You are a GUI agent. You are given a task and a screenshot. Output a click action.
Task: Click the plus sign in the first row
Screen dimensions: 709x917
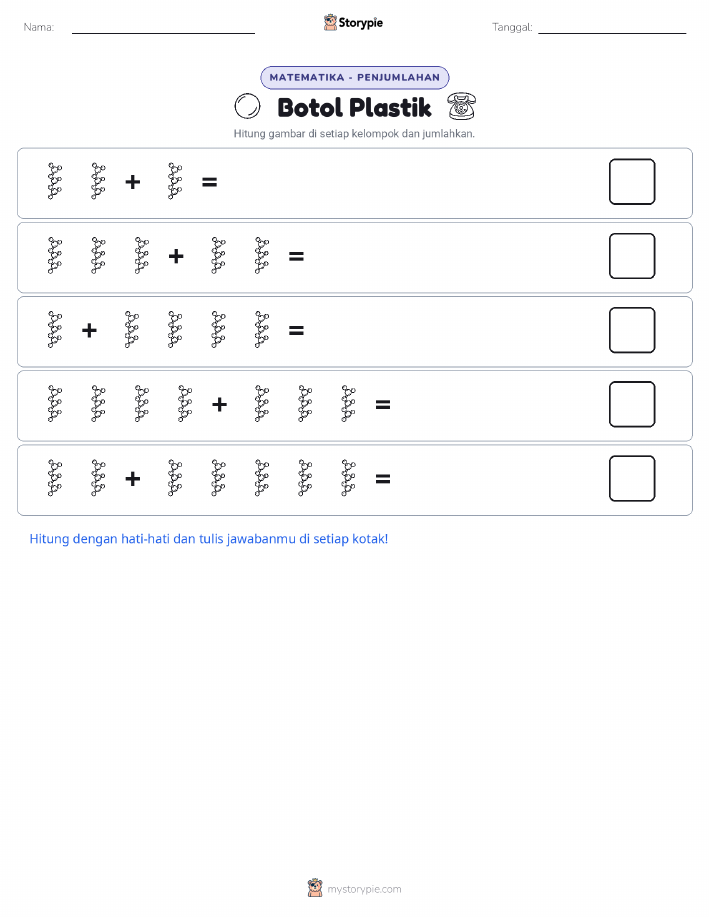point(133,182)
